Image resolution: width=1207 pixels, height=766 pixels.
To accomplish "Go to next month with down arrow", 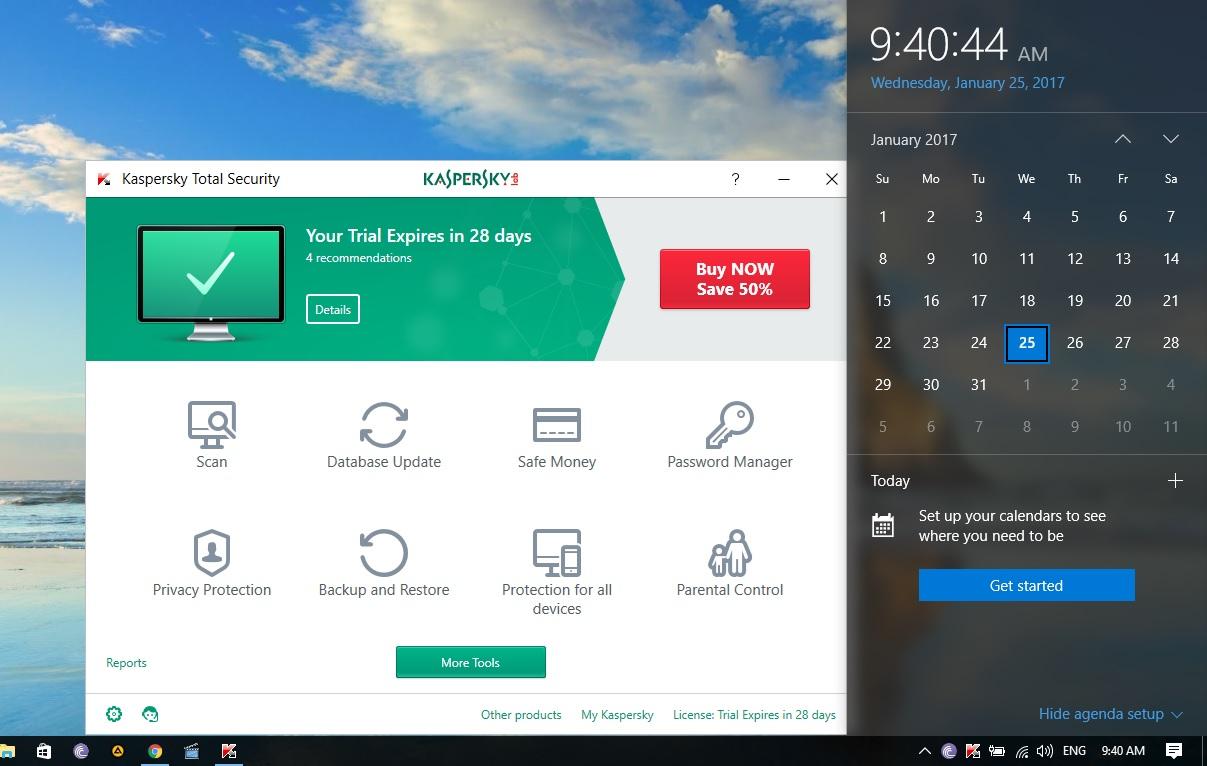I will [x=1171, y=139].
